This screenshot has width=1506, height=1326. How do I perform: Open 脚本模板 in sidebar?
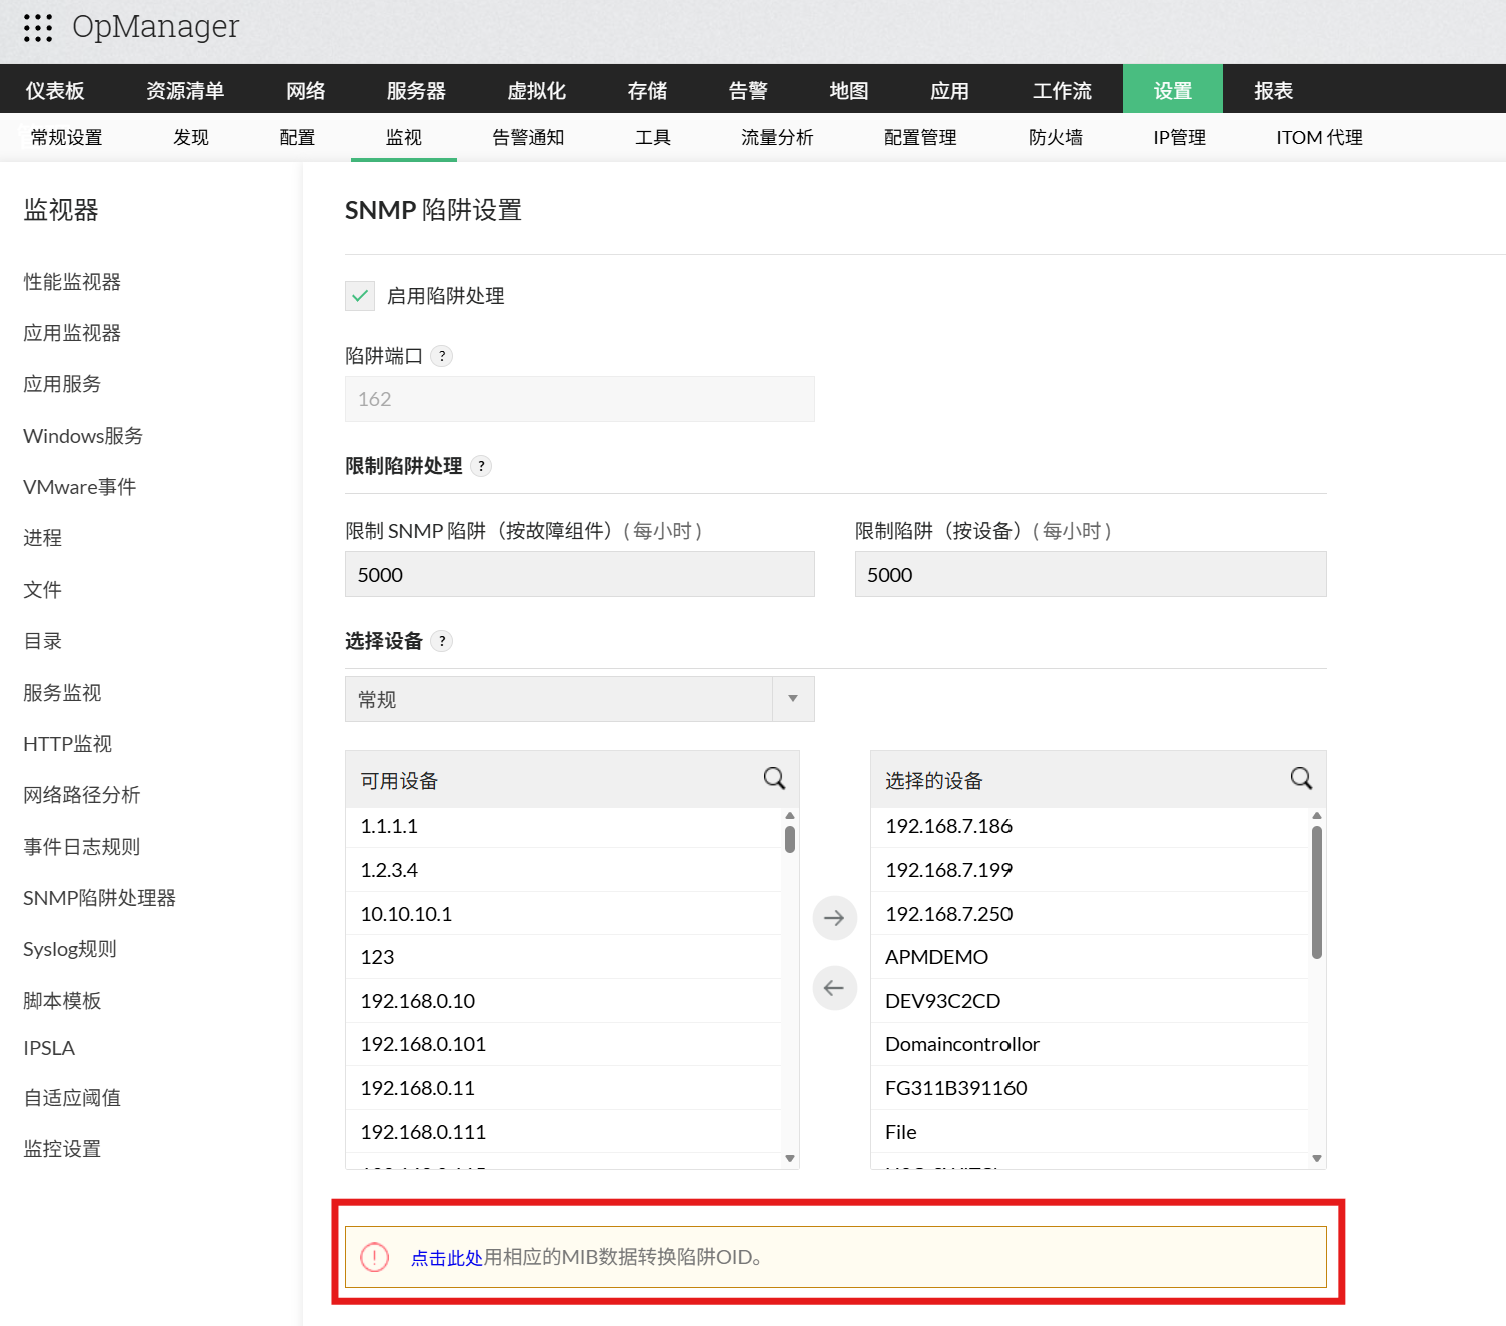point(62,1001)
